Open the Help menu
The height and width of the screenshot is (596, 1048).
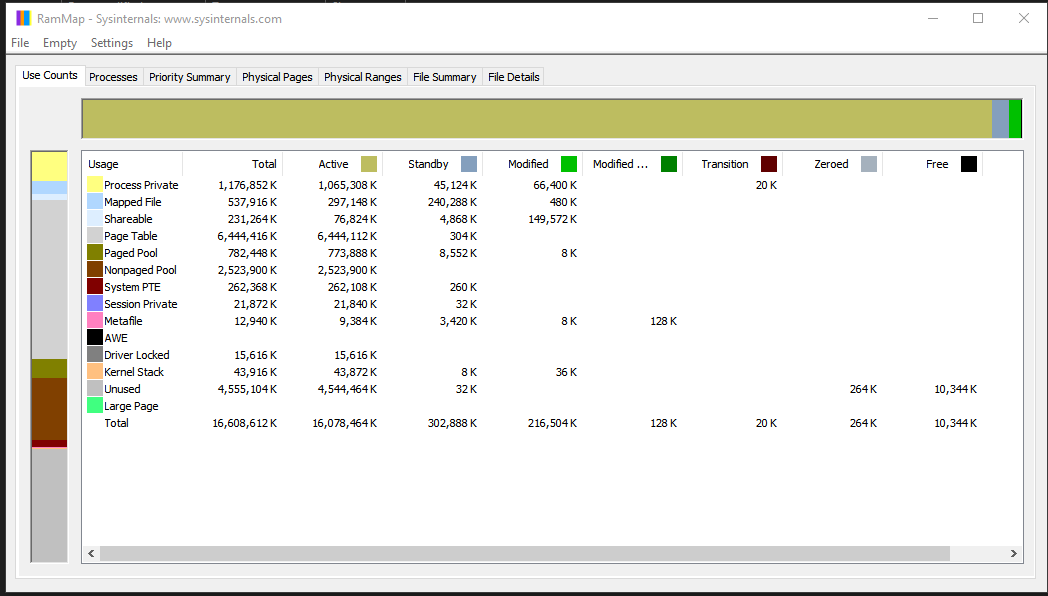[x=159, y=43]
